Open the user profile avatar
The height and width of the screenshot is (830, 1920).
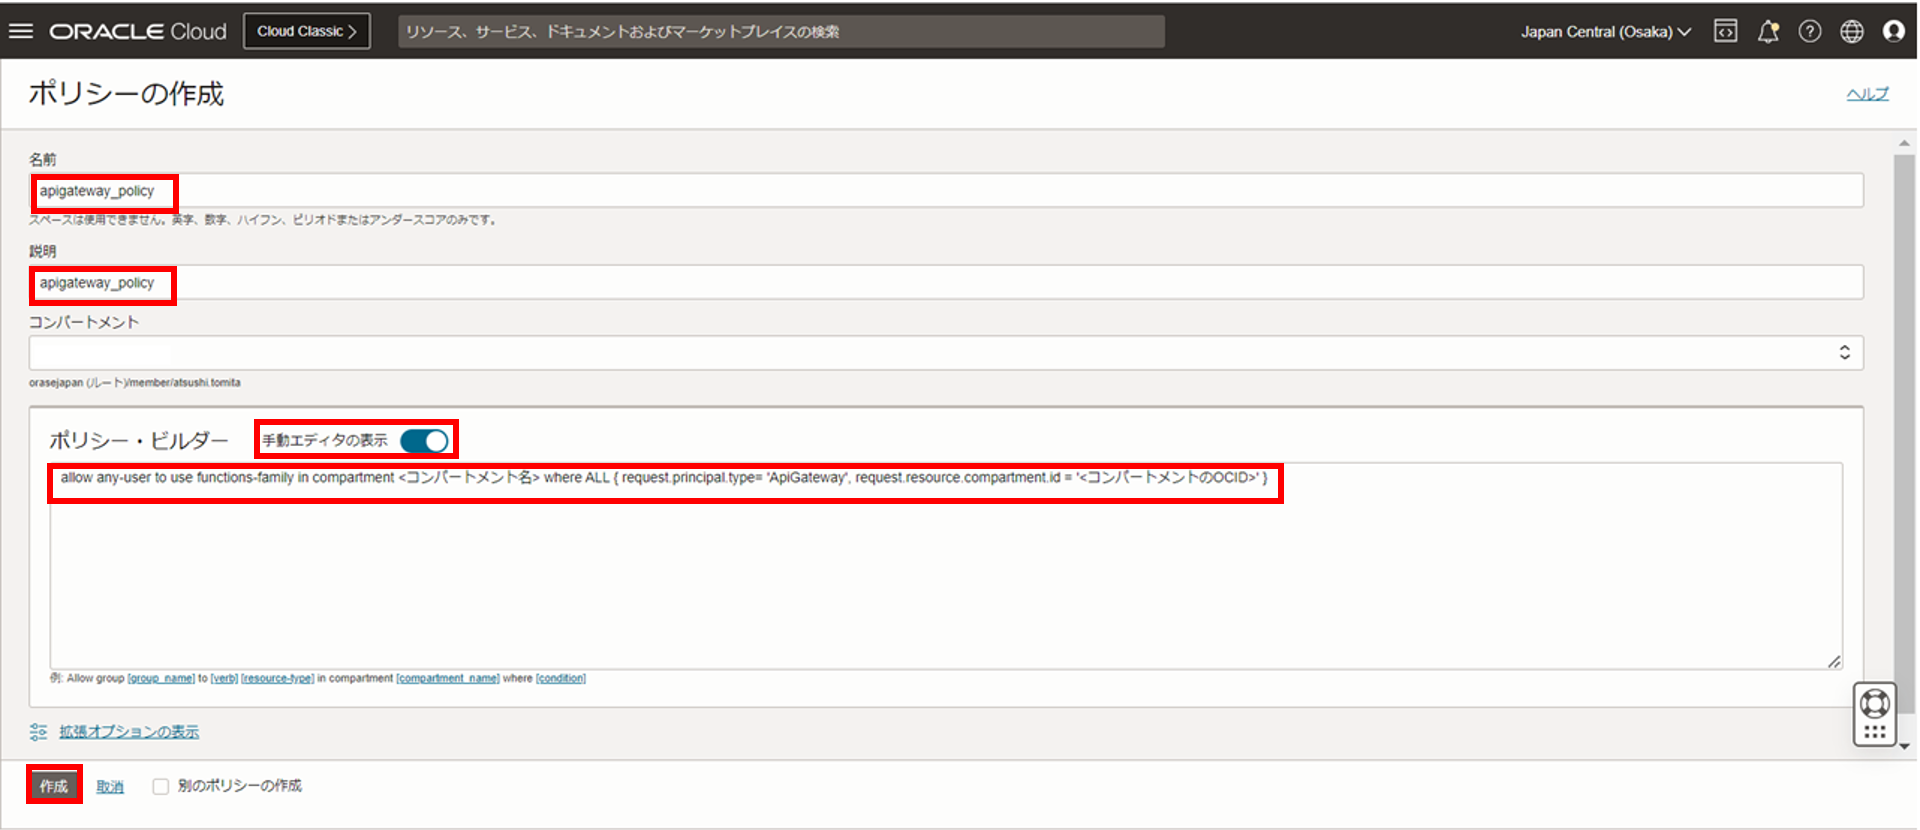(x=1894, y=31)
